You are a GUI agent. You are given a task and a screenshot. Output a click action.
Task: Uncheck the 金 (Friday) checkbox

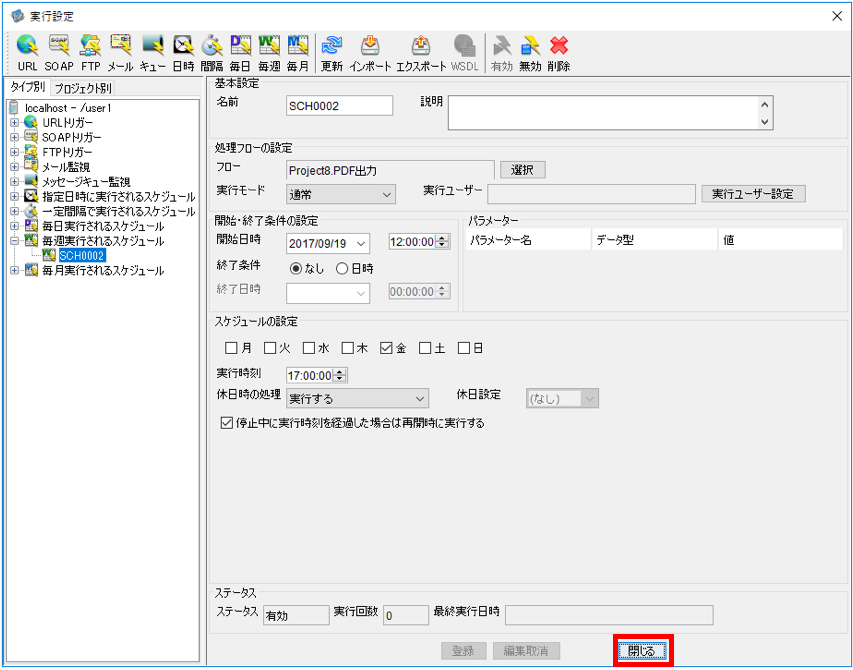pos(386,348)
